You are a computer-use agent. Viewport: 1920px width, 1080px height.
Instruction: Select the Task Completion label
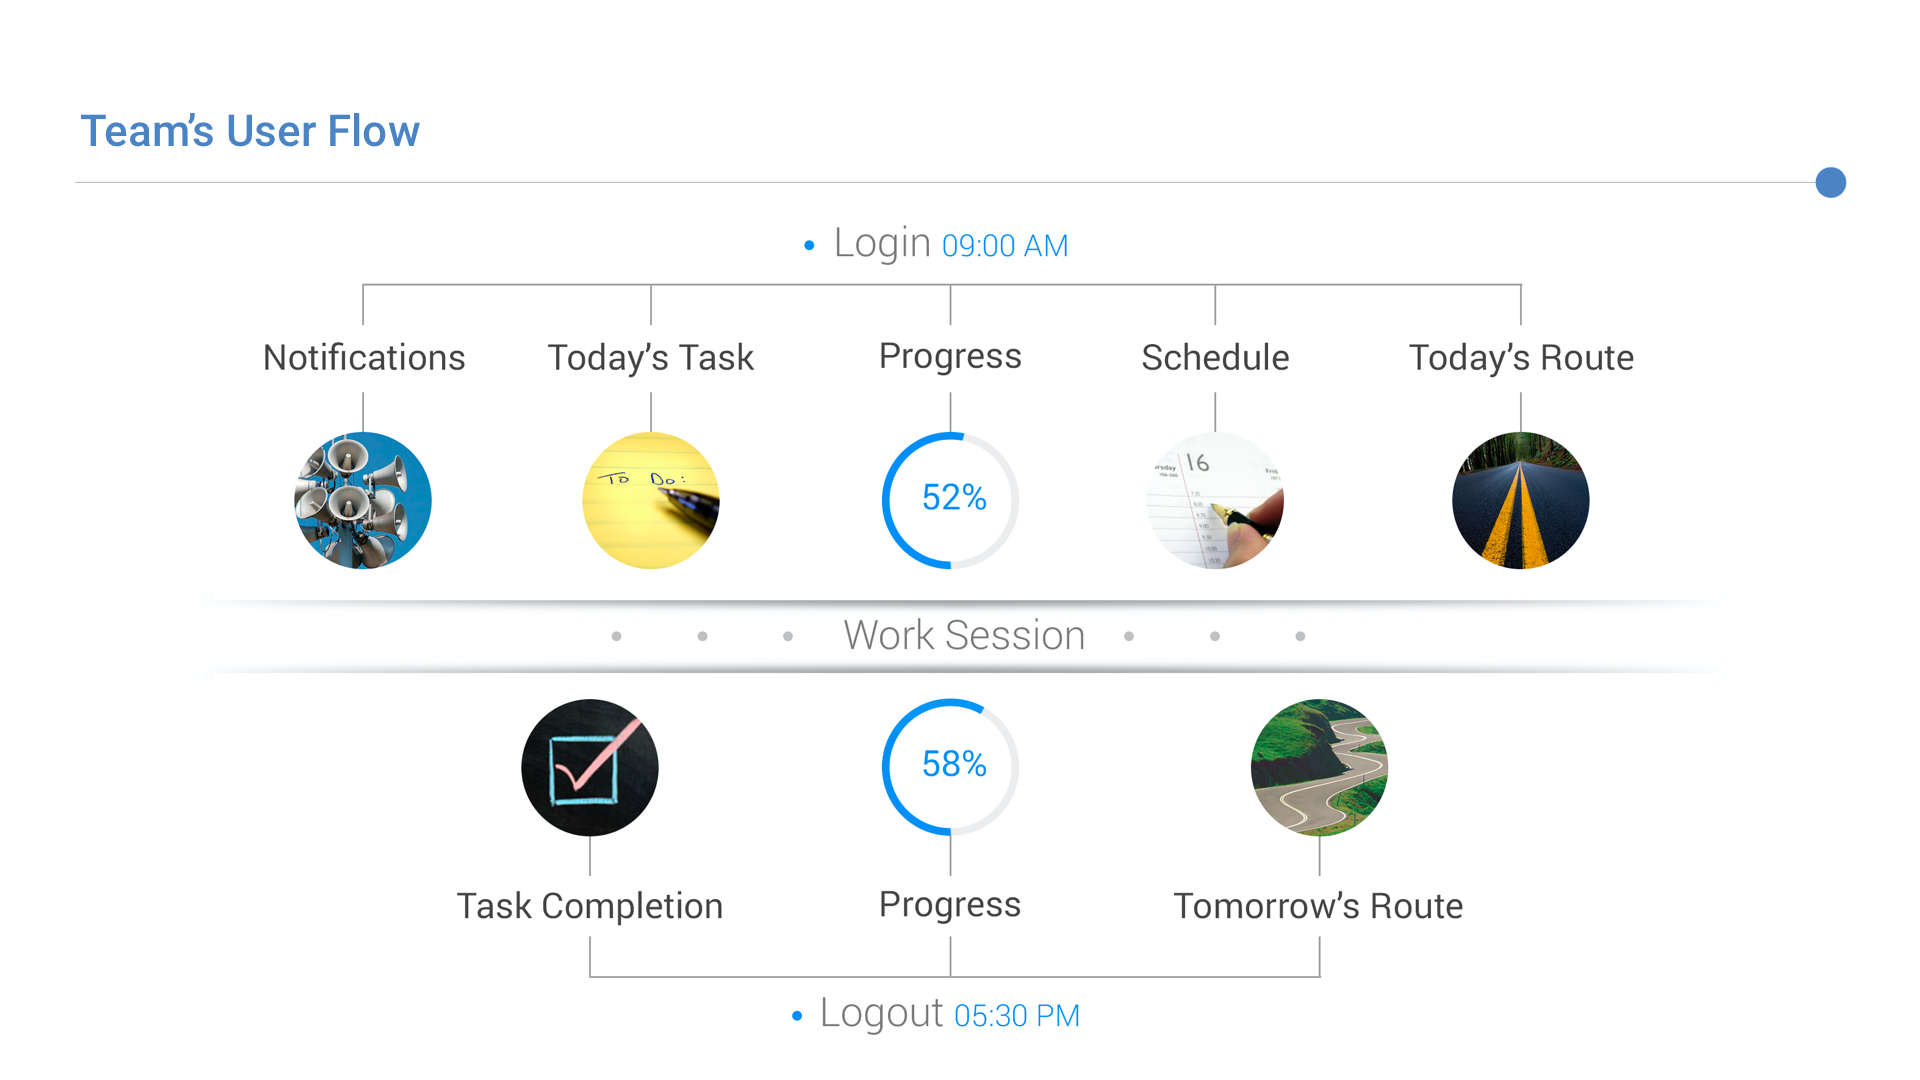[x=590, y=906]
